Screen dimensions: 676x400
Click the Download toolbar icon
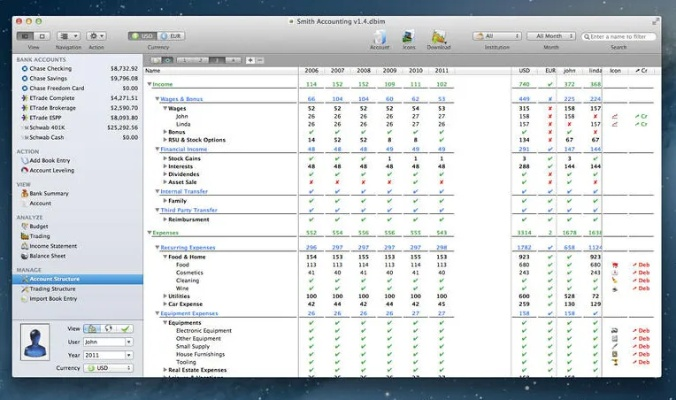pyautogui.click(x=438, y=35)
